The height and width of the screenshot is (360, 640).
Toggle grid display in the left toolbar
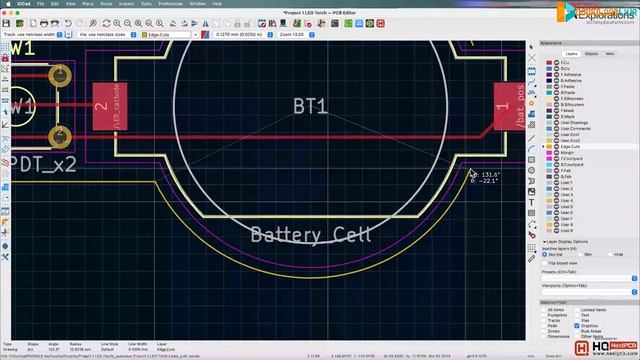[5, 47]
